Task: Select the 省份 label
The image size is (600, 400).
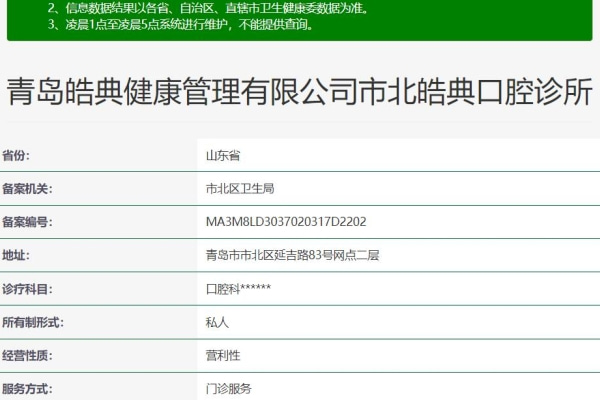Action: tap(16, 156)
